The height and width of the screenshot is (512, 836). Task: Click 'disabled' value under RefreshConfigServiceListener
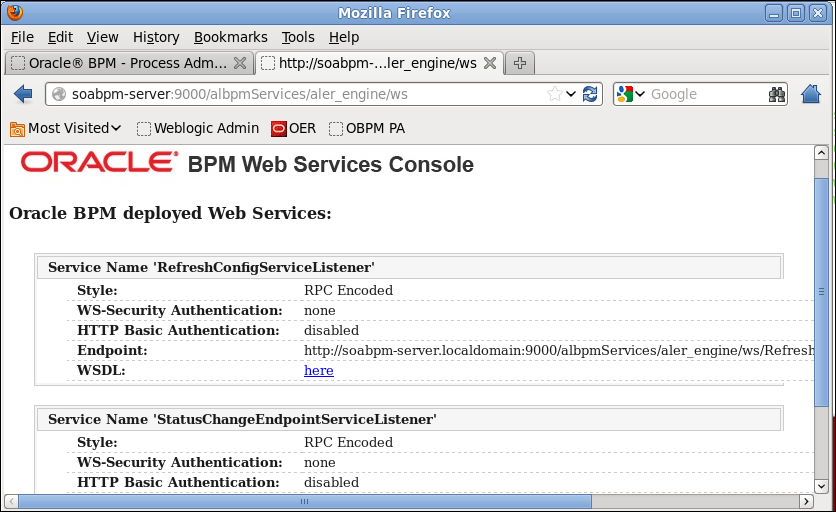pyautogui.click(x=331, y=331)
